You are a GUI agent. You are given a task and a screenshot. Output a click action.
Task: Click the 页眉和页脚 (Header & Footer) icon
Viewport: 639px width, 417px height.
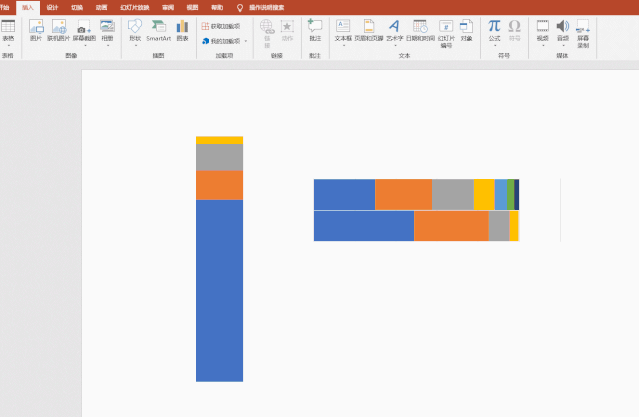[x=368, y=30]
